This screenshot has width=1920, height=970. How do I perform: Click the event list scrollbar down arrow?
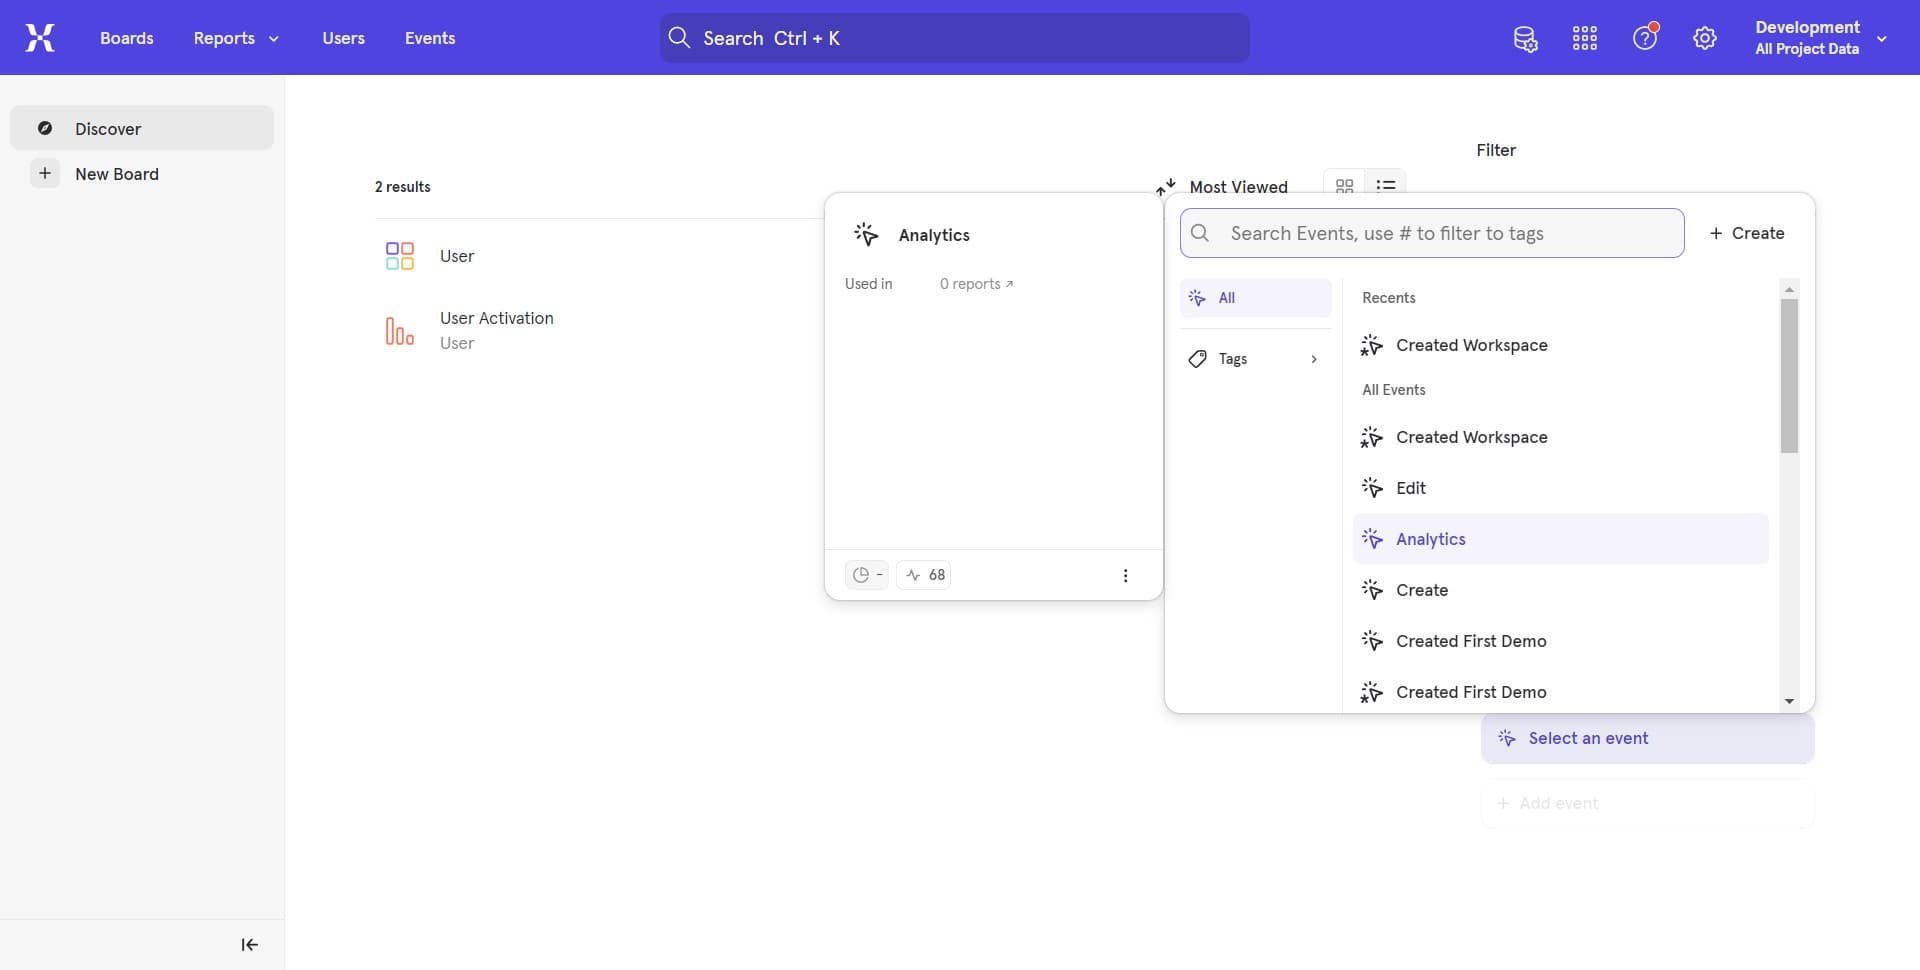1789,701
